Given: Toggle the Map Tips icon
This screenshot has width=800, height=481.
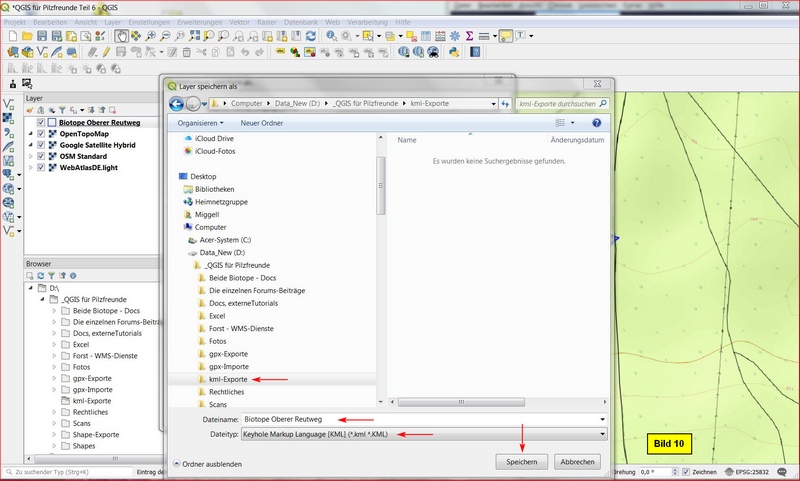Looking at the screenshot, I should click(506, 36).
